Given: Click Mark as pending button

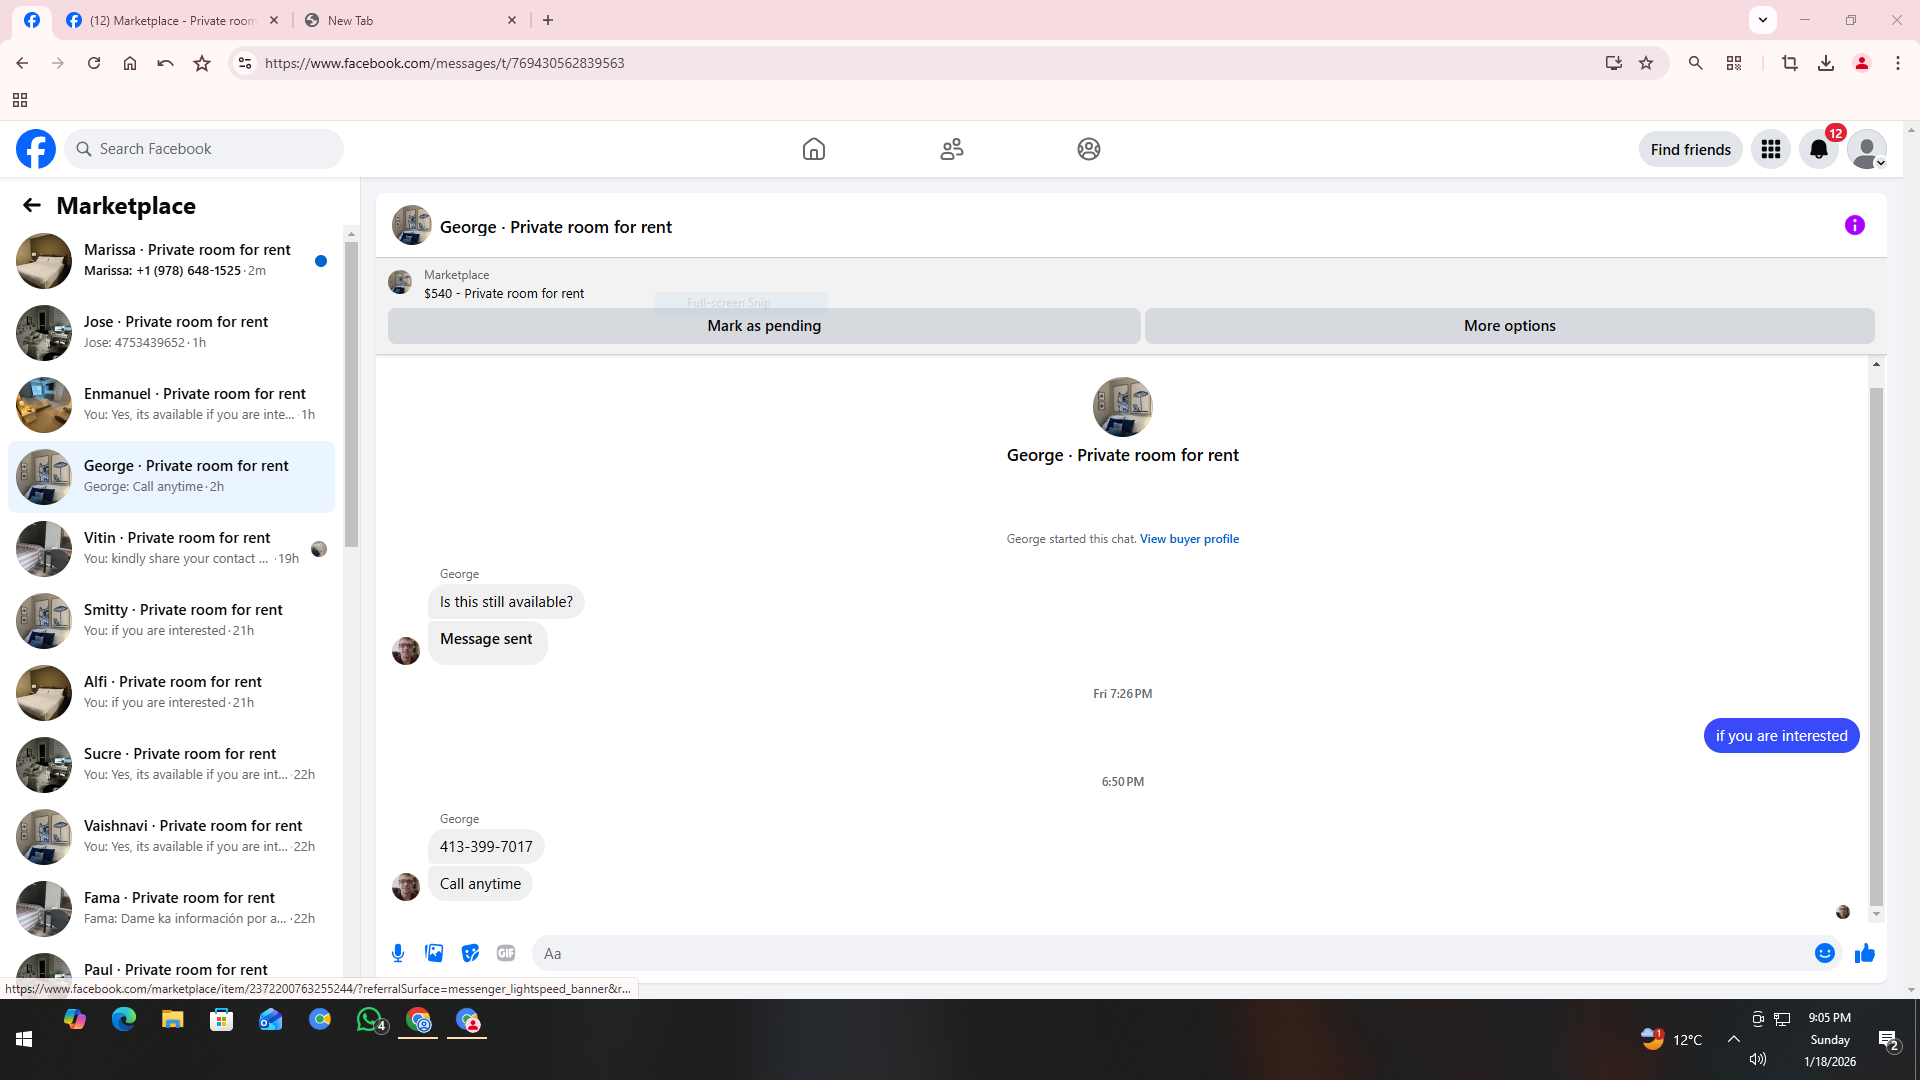Looking at the screenshot, I should pos(763,326).
